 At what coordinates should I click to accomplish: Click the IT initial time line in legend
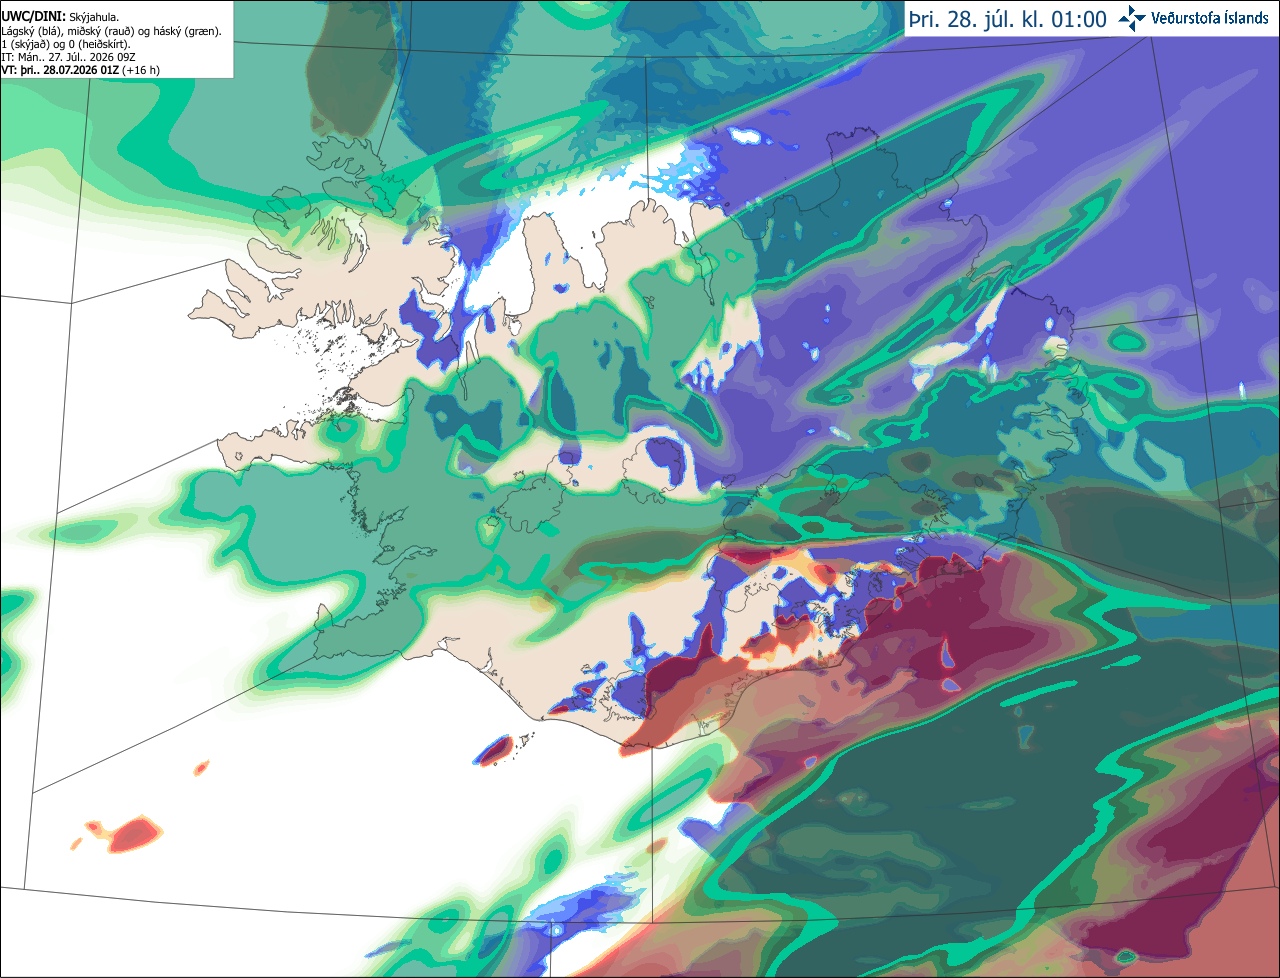[68, 57]
